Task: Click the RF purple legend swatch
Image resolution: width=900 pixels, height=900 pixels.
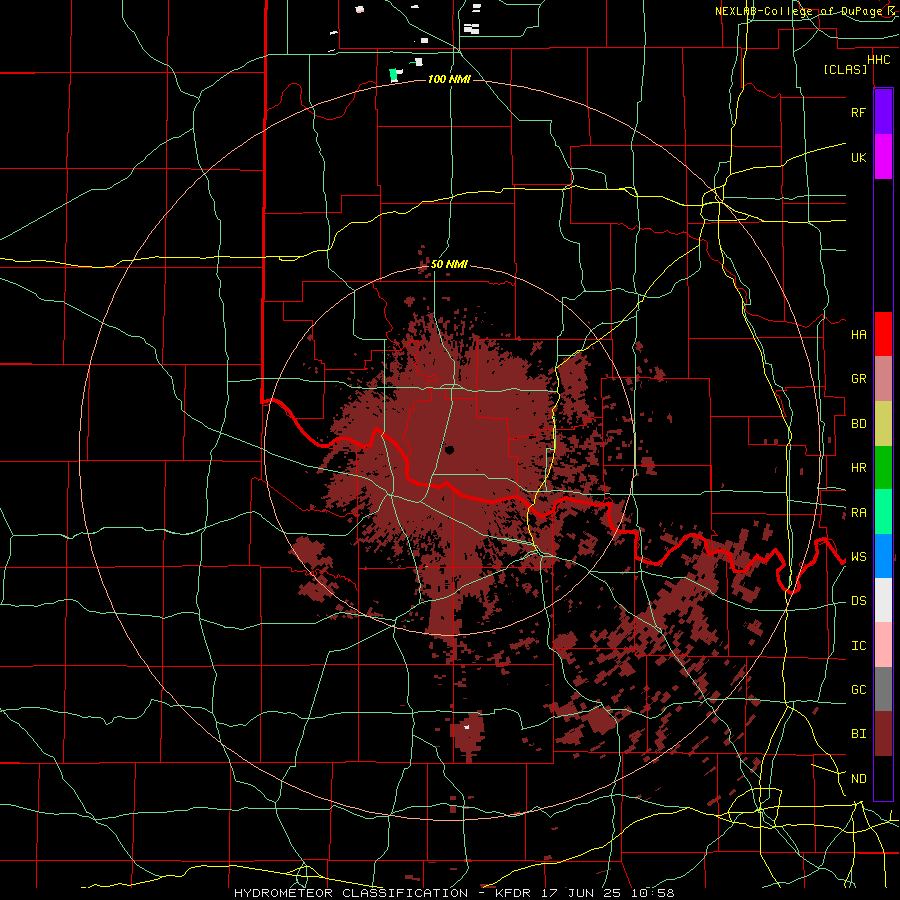Action: coord(883,112)
